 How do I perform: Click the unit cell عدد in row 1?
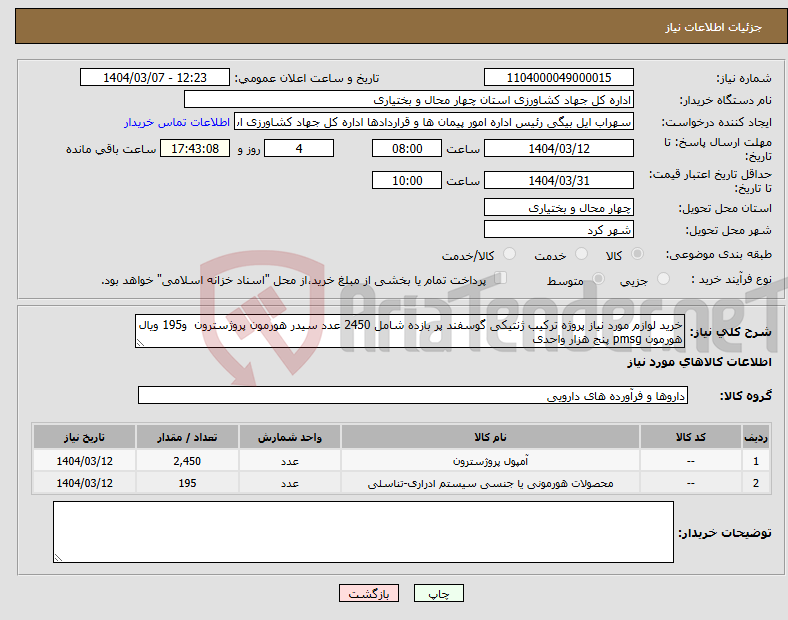(289, 461)
